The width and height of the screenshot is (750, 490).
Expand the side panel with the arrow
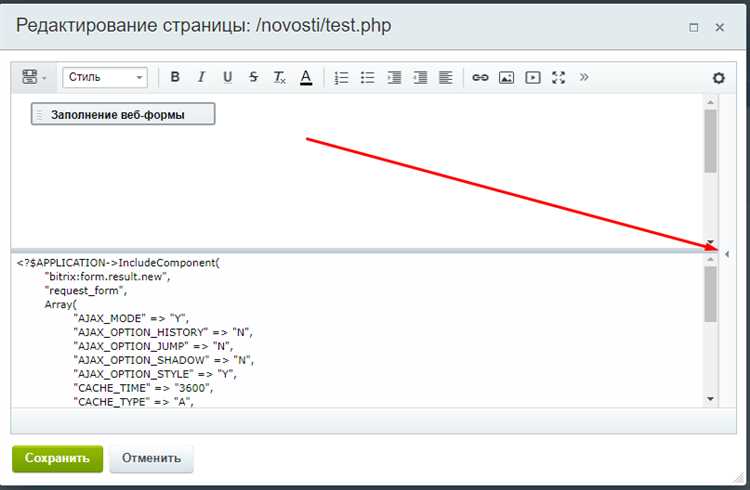[727, 254]
